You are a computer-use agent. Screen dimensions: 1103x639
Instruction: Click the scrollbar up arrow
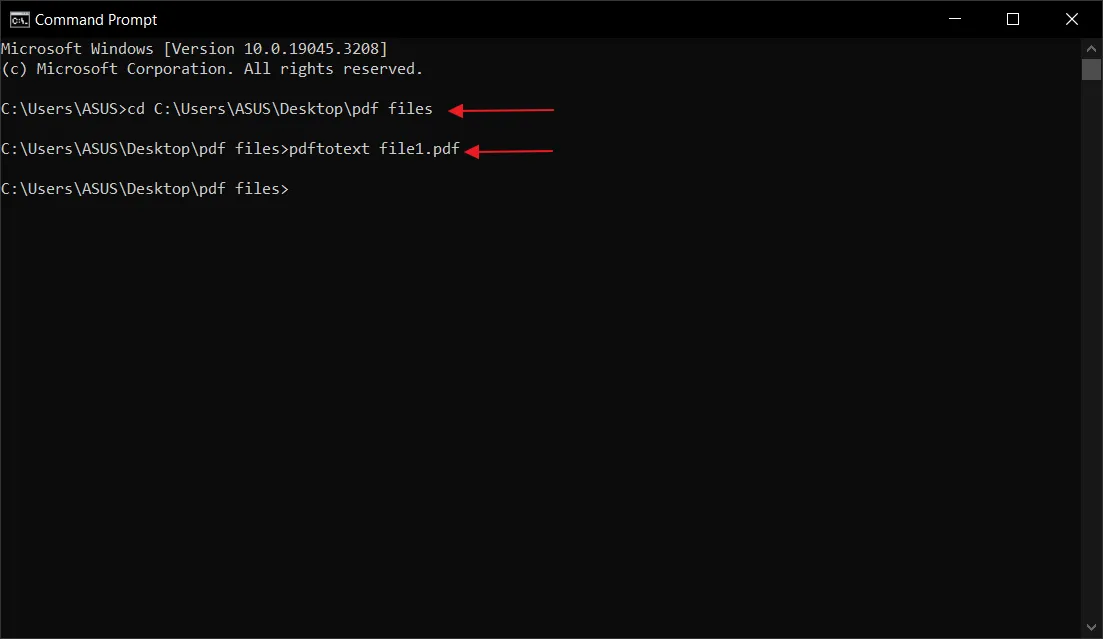1091,48
